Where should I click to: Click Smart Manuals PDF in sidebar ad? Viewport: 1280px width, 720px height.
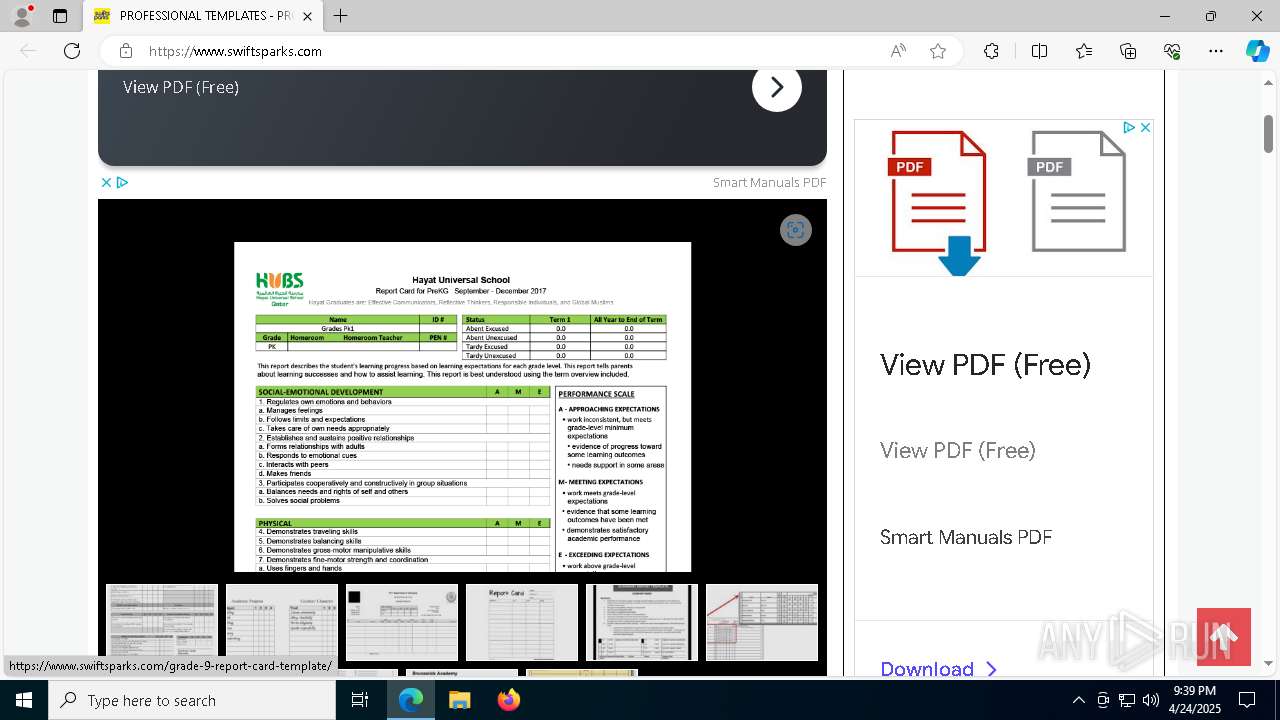tap(966, 537)
